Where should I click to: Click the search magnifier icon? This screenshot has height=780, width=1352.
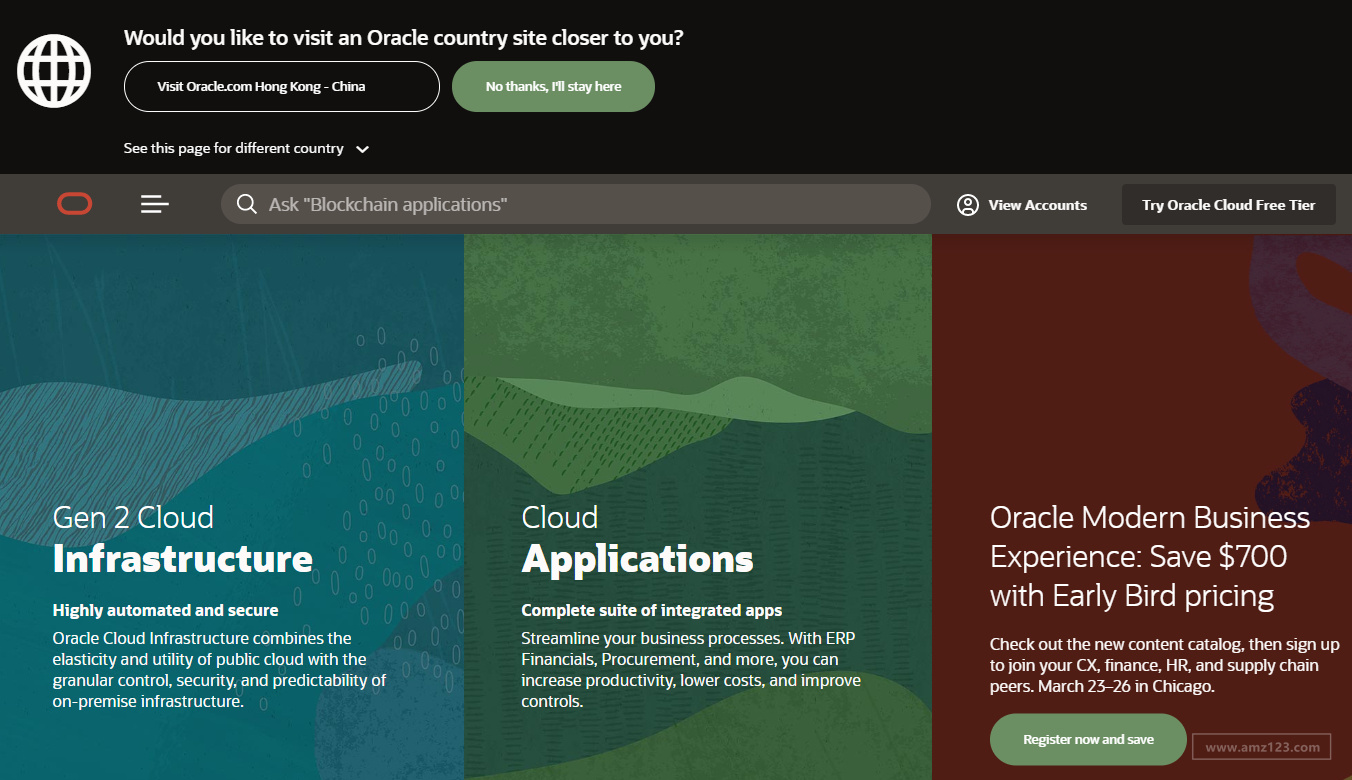pyautogui.click(x=247, y=204)
